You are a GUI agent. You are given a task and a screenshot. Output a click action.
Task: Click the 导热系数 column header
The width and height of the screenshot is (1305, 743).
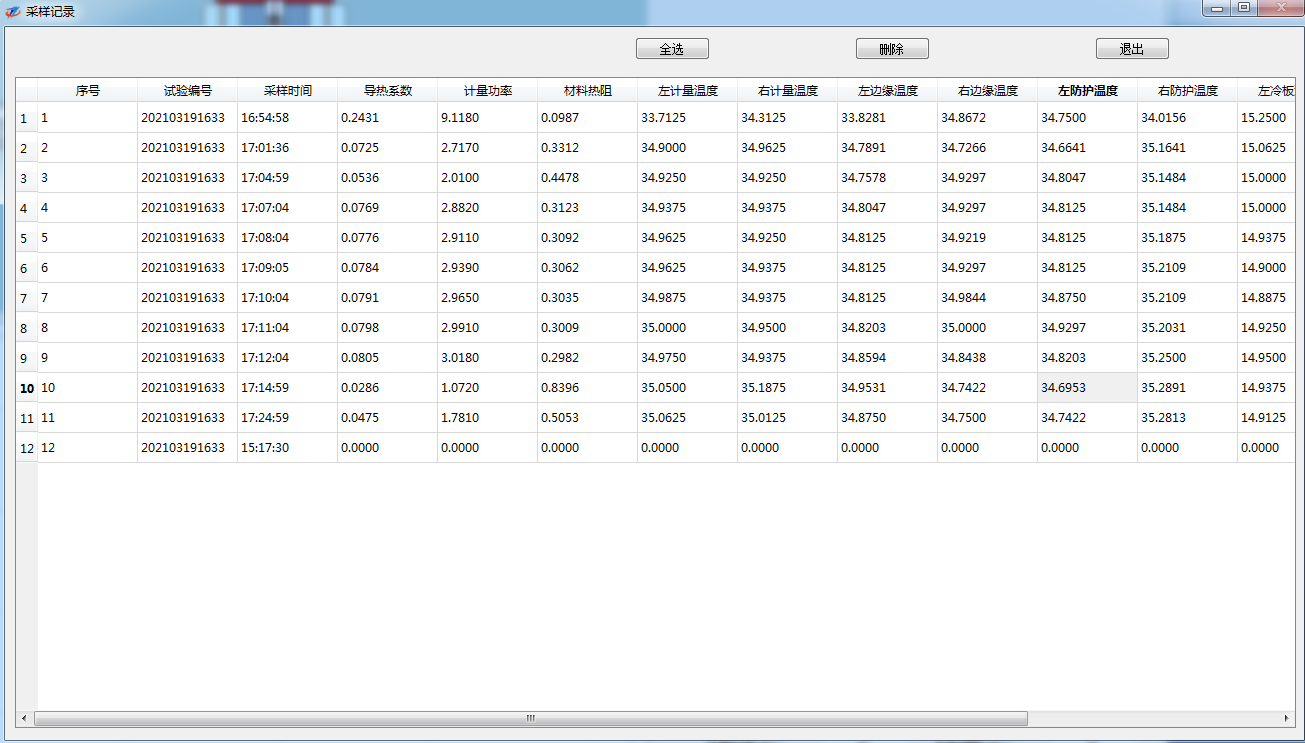tap(387, 91)
